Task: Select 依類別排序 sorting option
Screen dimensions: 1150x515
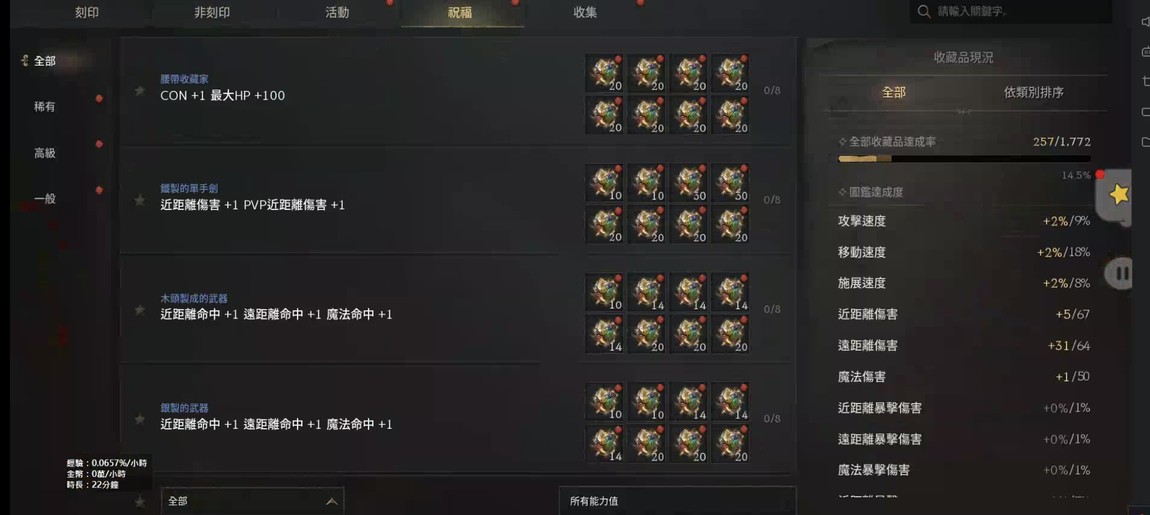Action: (x=1033, y=92)
